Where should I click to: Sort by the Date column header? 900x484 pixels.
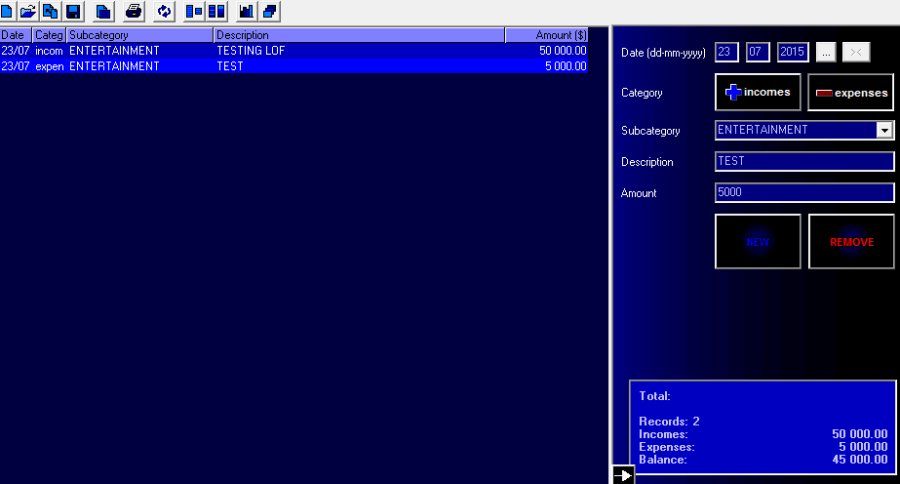click(x=15, y=35)
